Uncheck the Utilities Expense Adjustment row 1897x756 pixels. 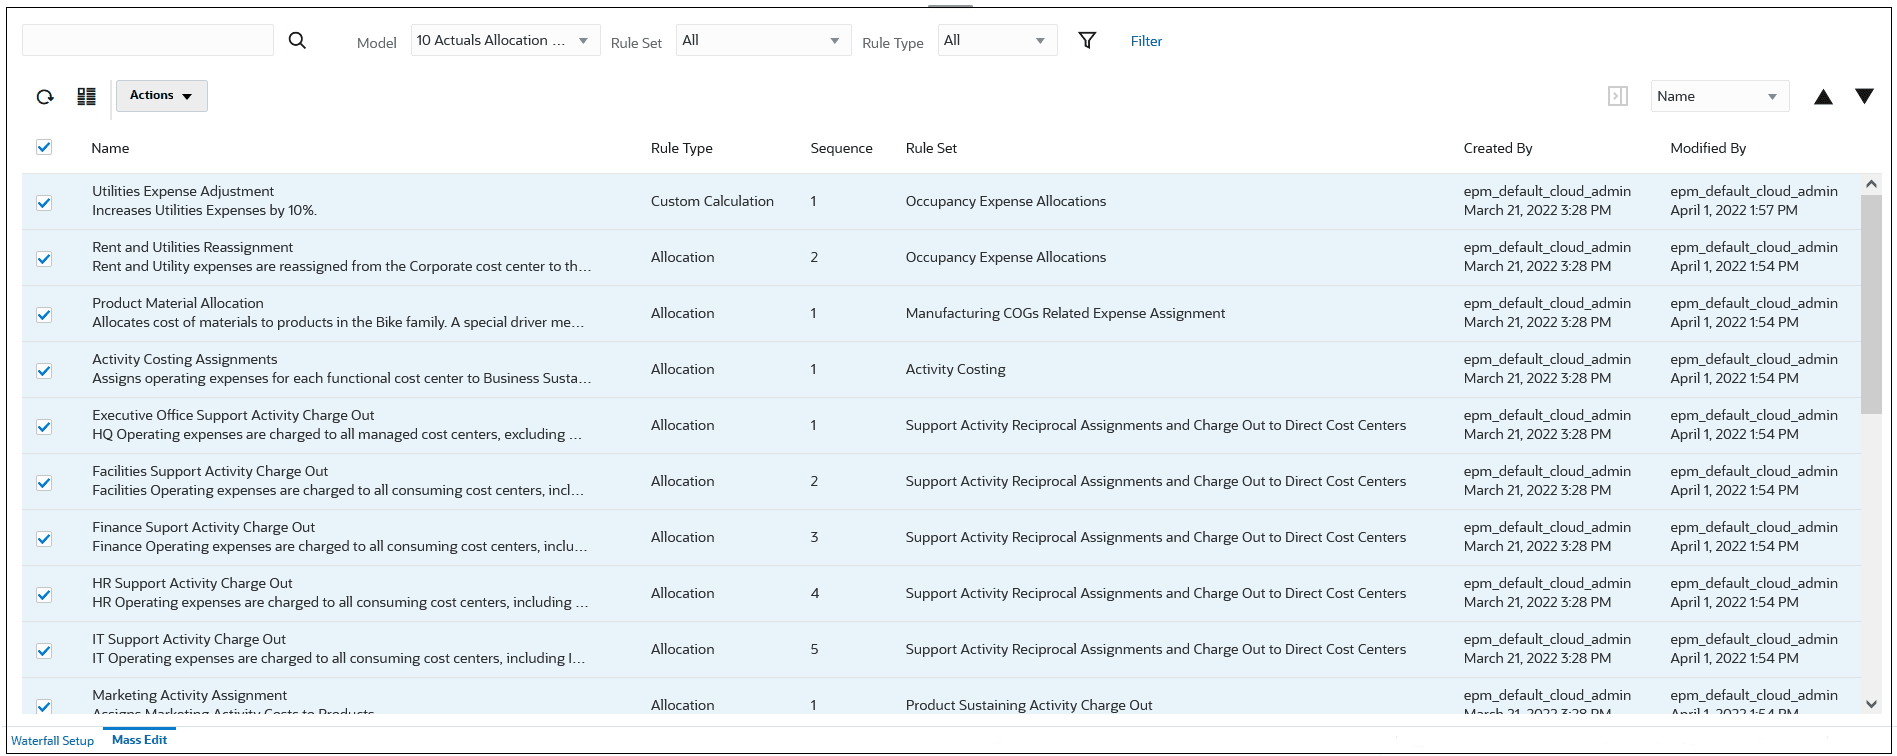[x=44, y=203]
